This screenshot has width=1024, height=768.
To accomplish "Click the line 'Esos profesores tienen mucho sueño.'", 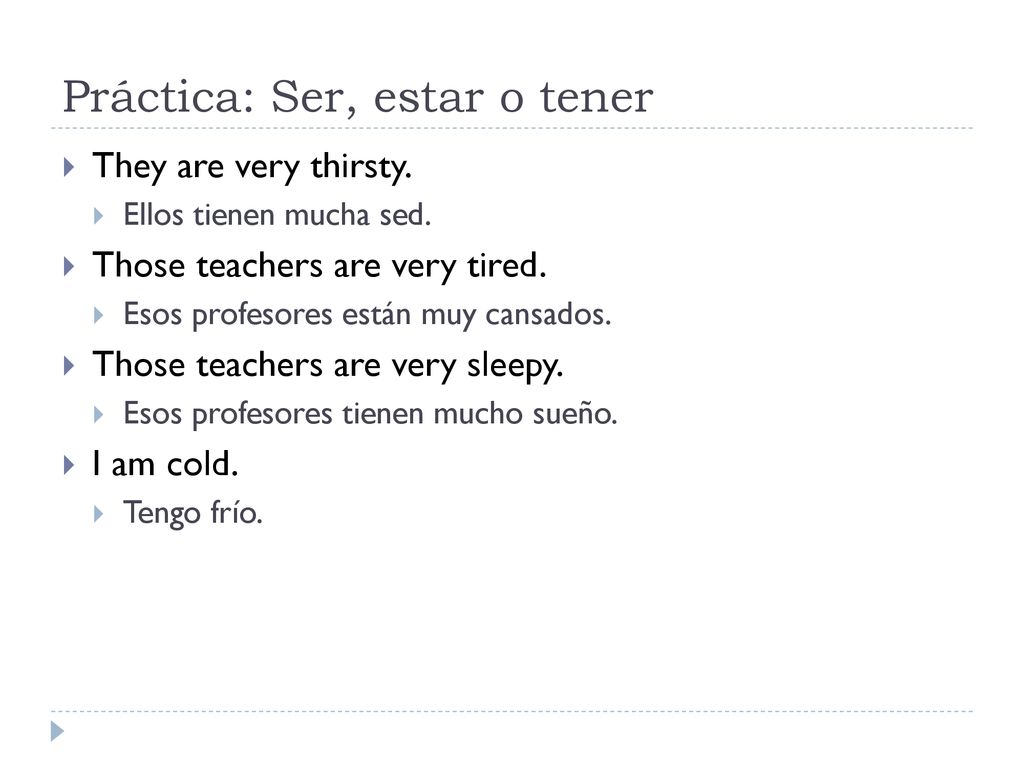I will [370, 415].
